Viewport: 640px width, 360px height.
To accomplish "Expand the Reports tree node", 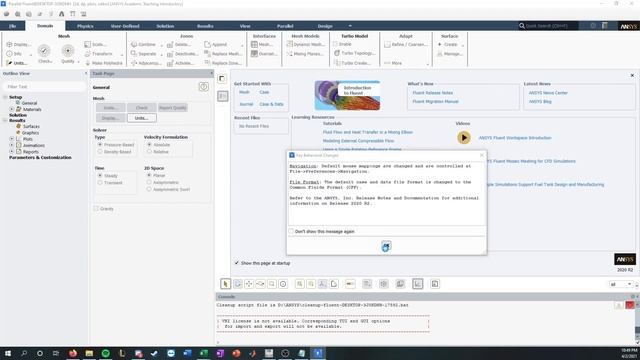I will [x=12, y=152].
